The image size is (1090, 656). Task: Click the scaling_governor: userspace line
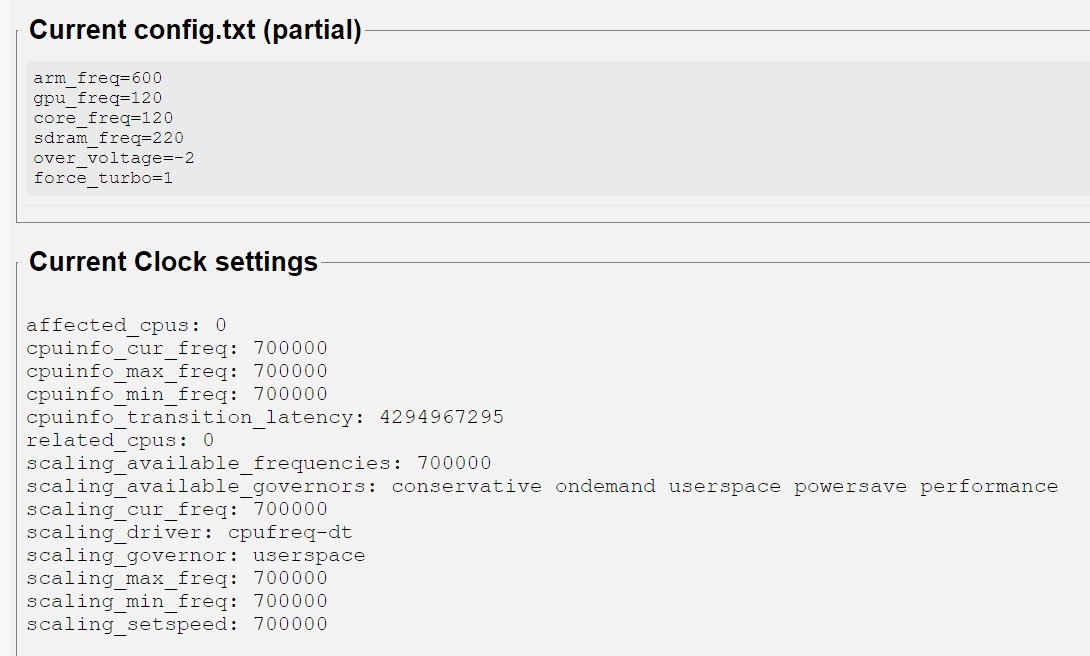pos(196,555)
